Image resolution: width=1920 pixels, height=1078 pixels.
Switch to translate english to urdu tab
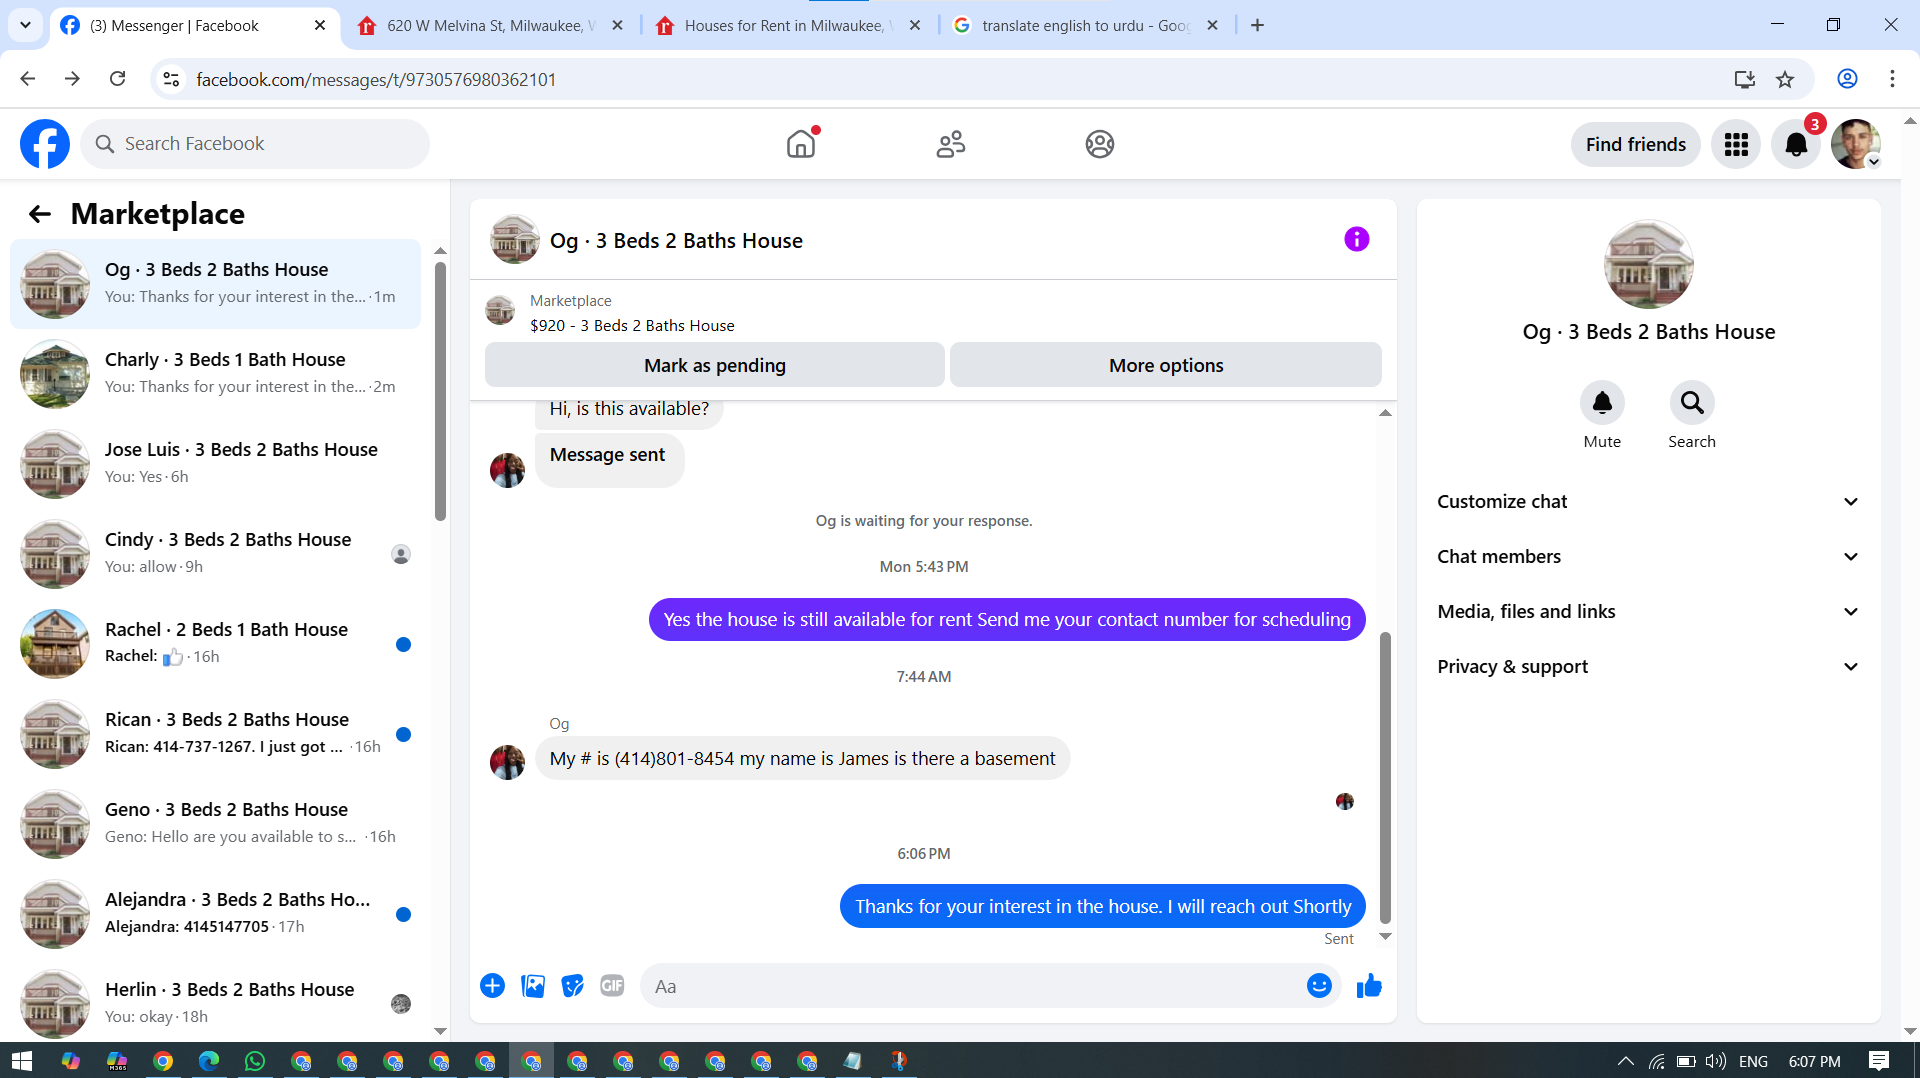point(1083,26)
